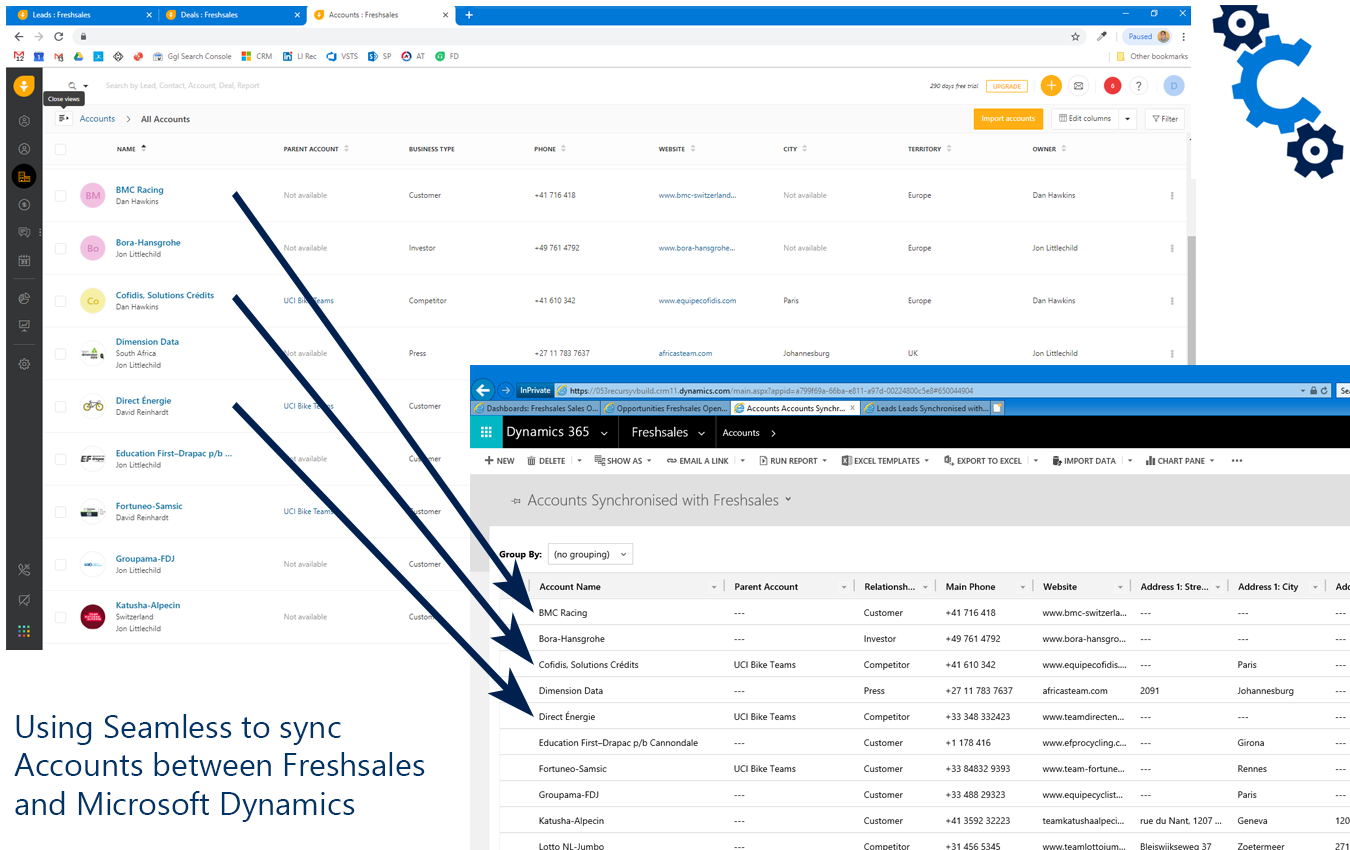Viewport: 1350px width, 850px height.
Task: Open the help question mark icon
Action: pyautogui.click(x=1139, y=86)
